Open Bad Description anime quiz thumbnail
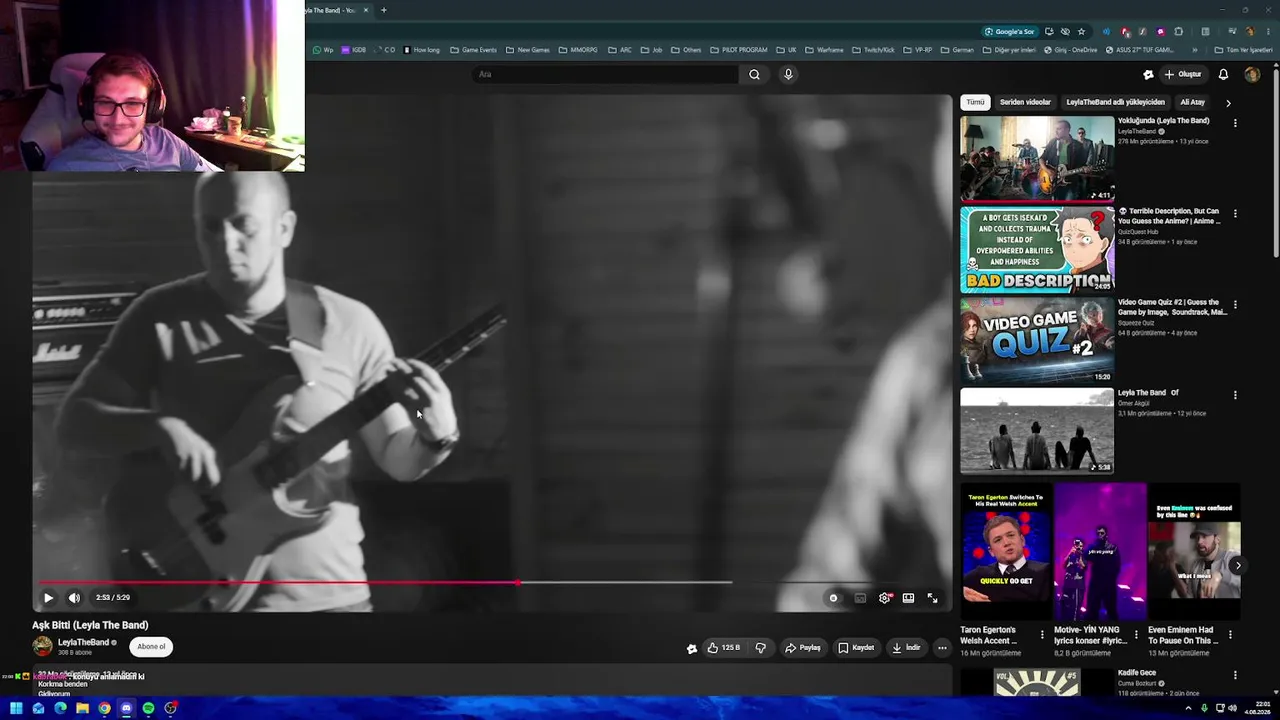1280x720 pixels. point(1037,250)
